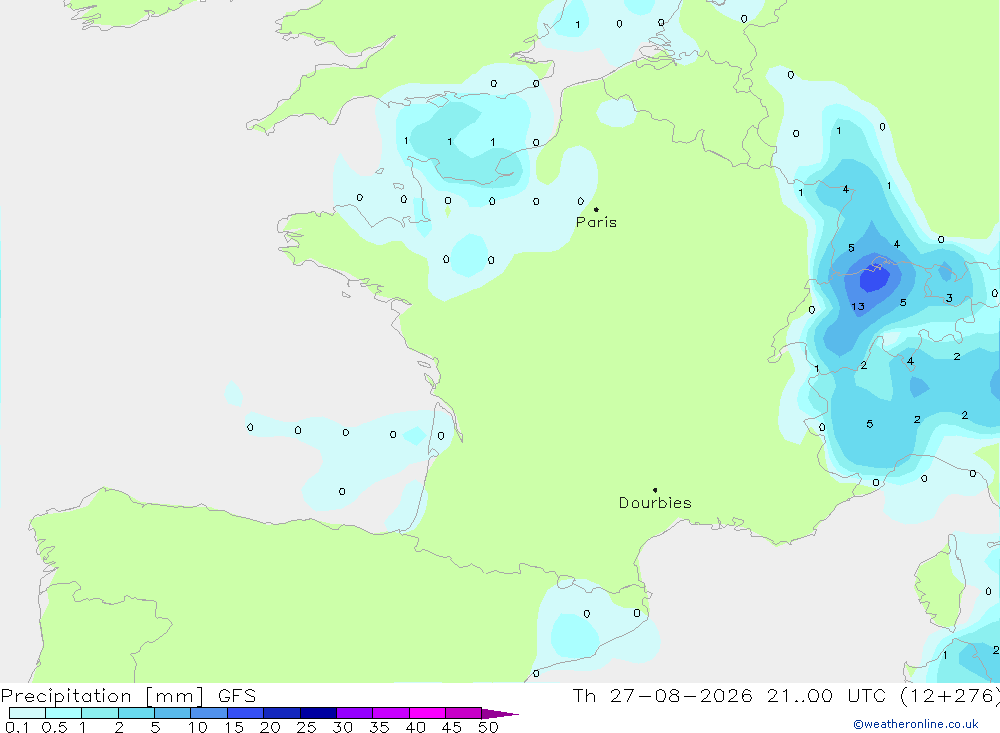Click the 0.5 legend scale label
1000x733 pixels.
point(54,727)
